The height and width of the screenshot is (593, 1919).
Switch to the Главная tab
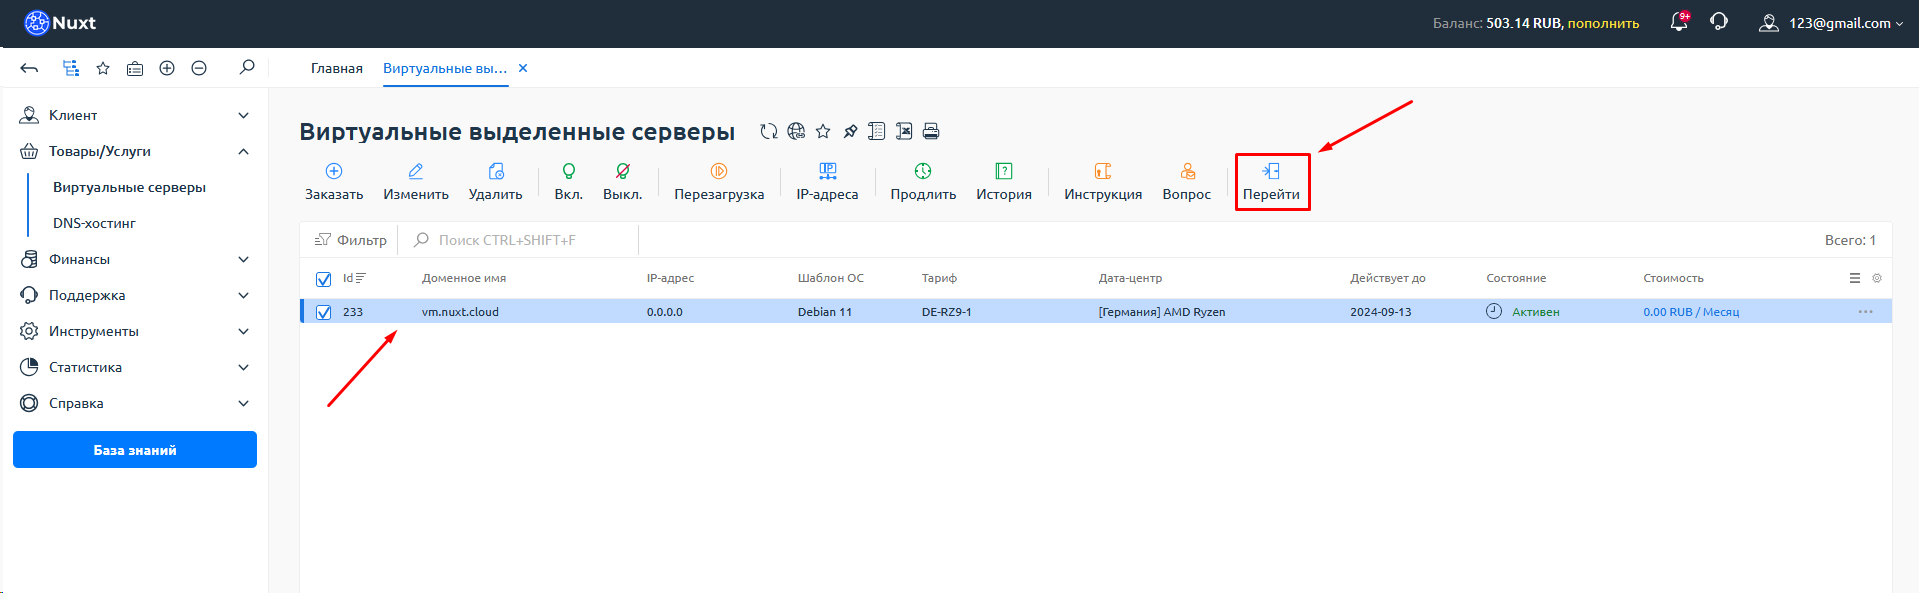(336, 68)
